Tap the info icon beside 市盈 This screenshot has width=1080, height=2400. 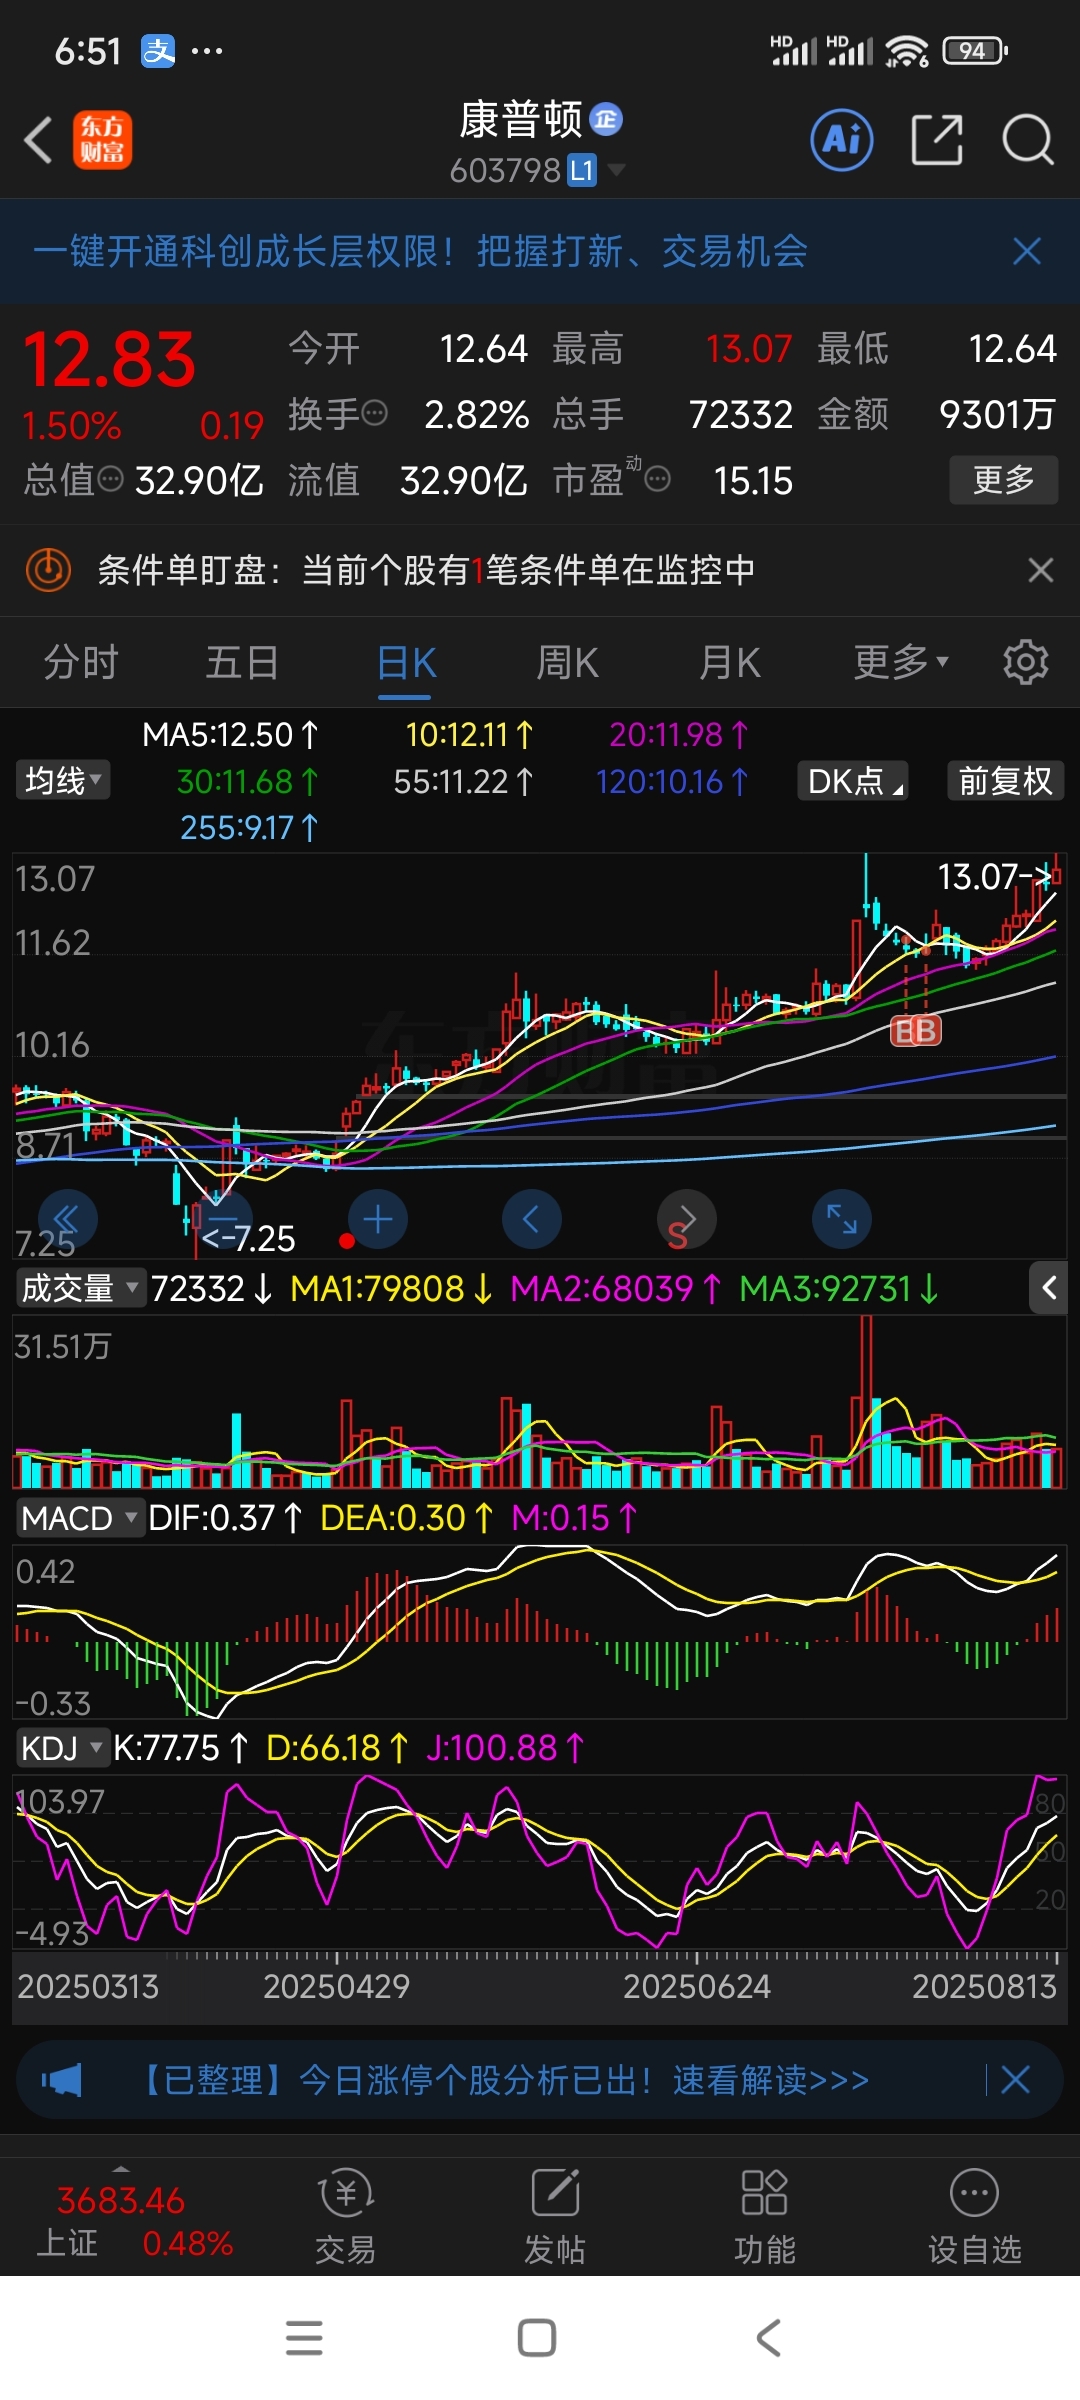[657, 480]
